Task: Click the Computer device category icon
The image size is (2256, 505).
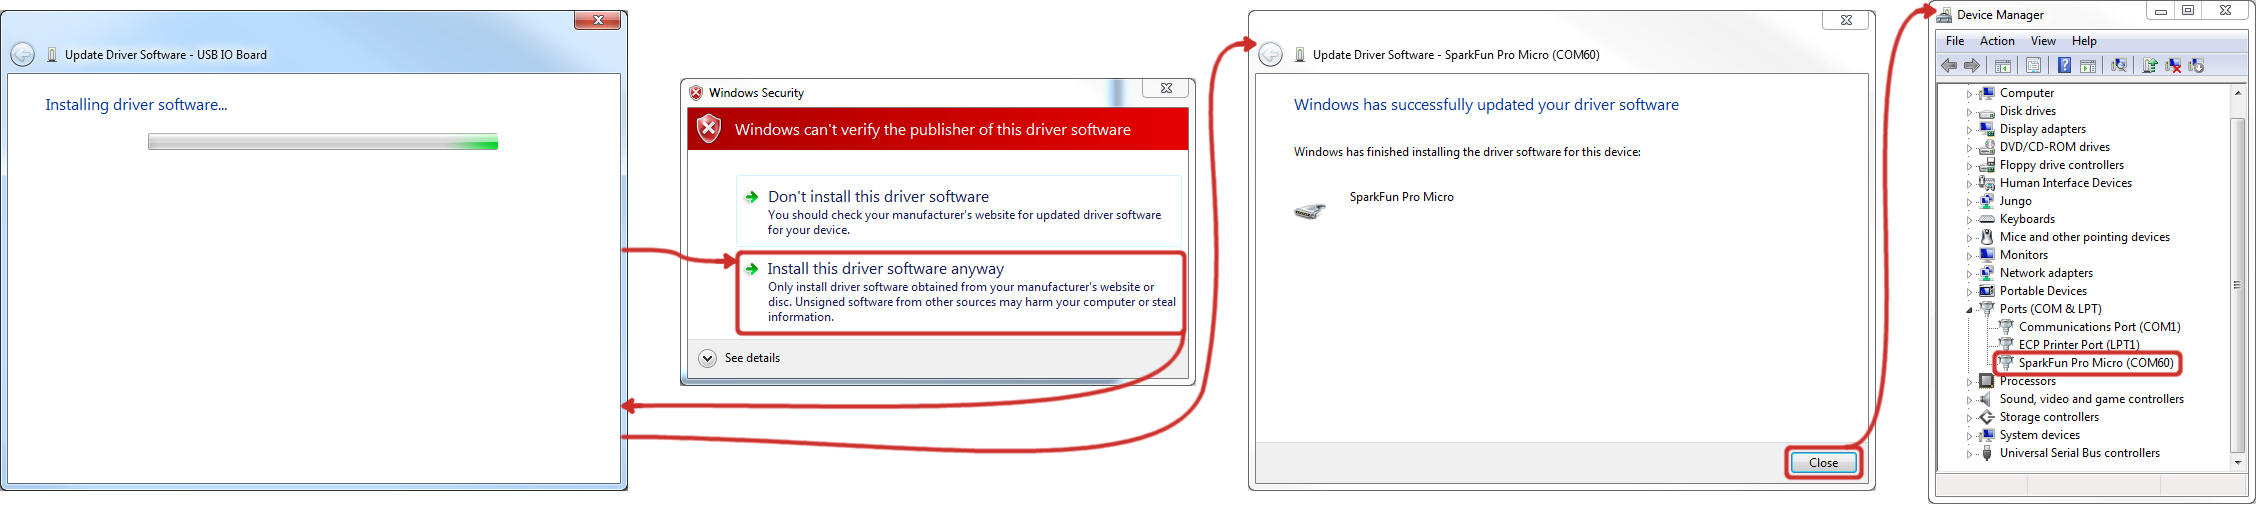Action: click(x=1987, y=93)
